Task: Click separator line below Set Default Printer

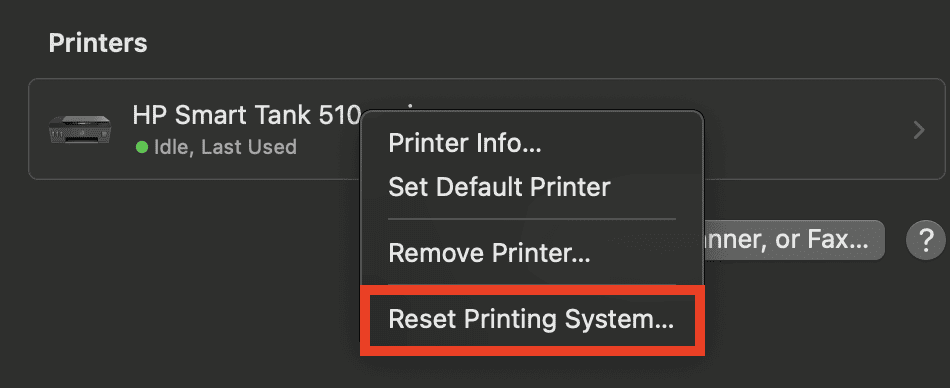Action: pos(531,219)
